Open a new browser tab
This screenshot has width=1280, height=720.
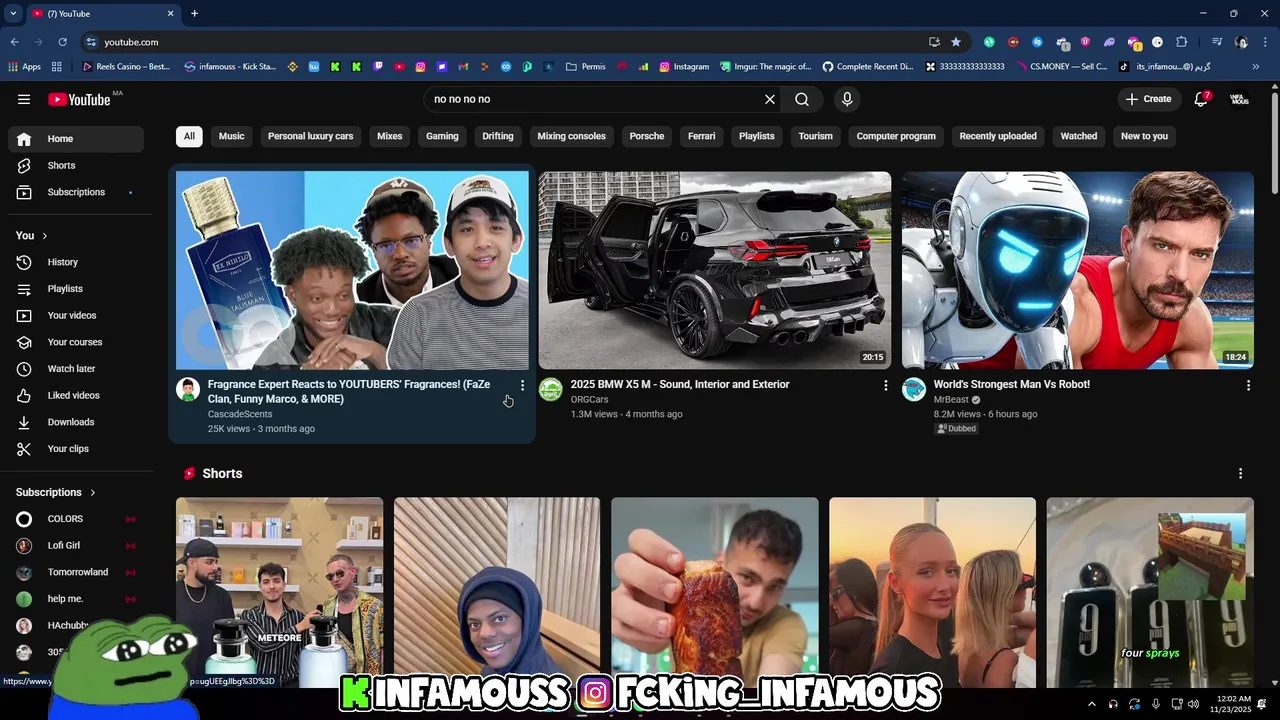[194, 13]
